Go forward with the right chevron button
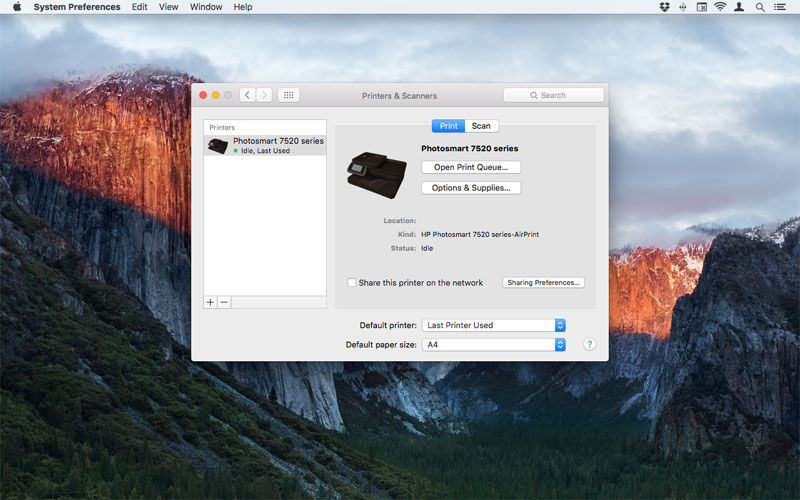 click(264, 95)
